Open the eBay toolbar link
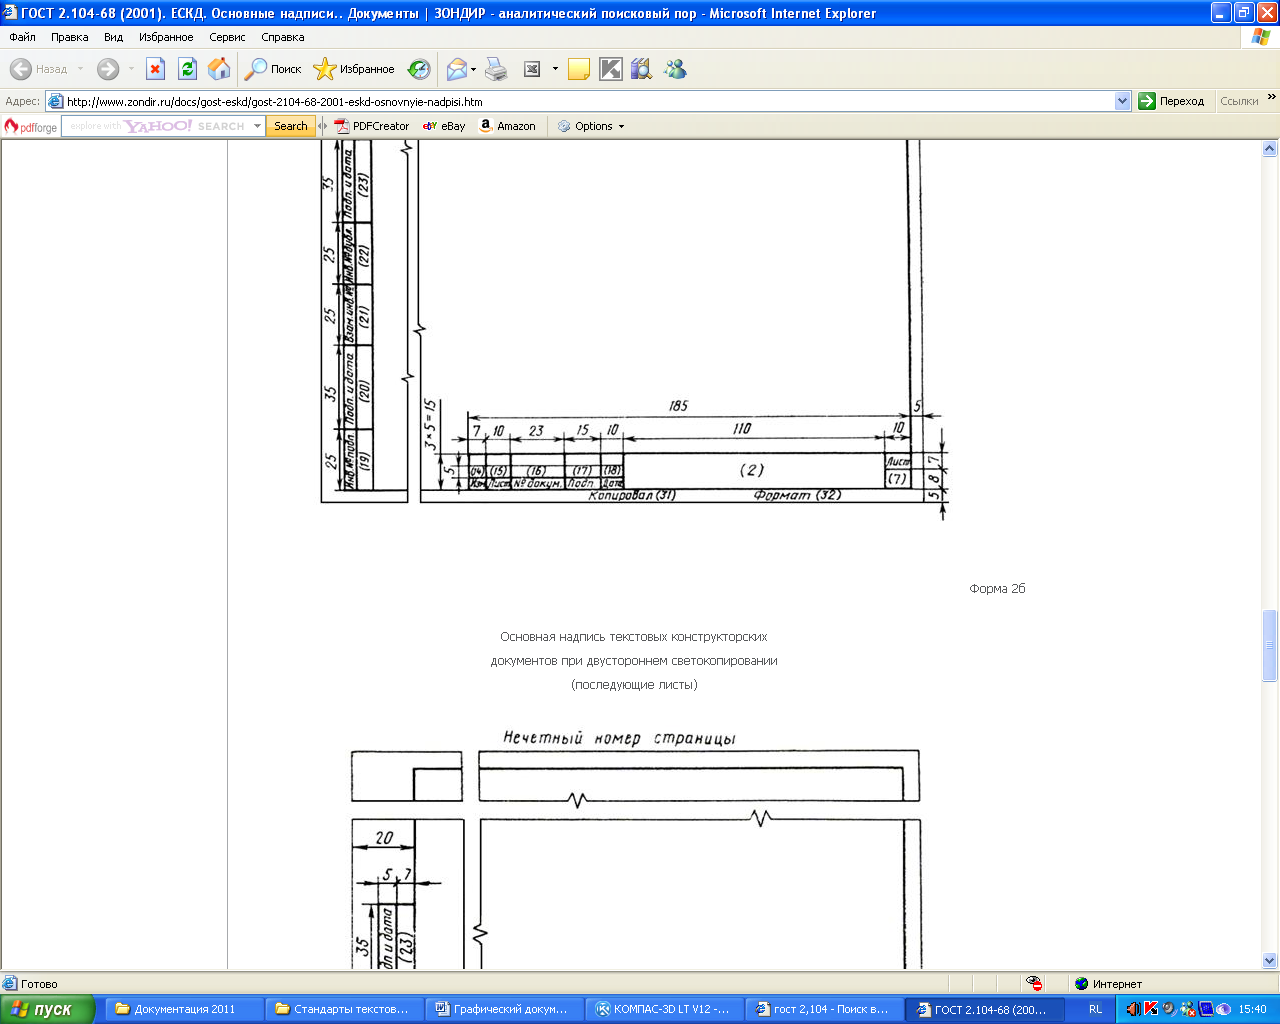This screenshot has width=1280, height=1024. tap(444, 126)
